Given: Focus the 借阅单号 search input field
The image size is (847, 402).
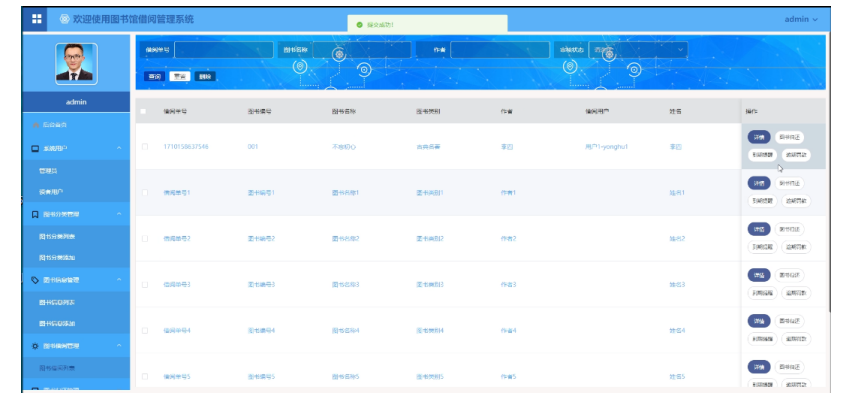Looking at the screenshot, I should (224, 50).
